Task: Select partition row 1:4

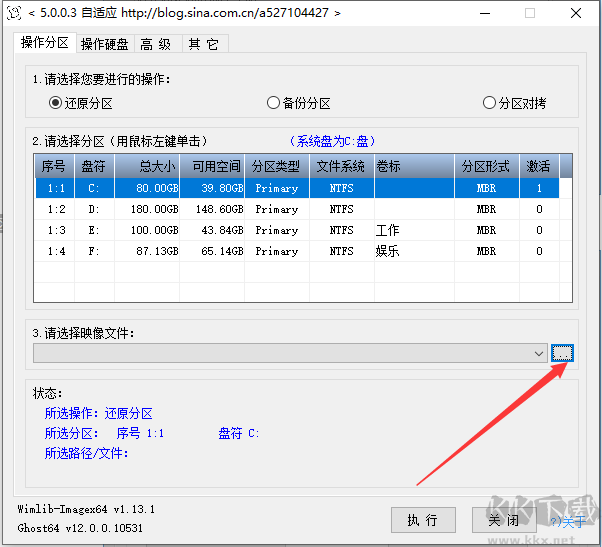Action: (297, 251)
